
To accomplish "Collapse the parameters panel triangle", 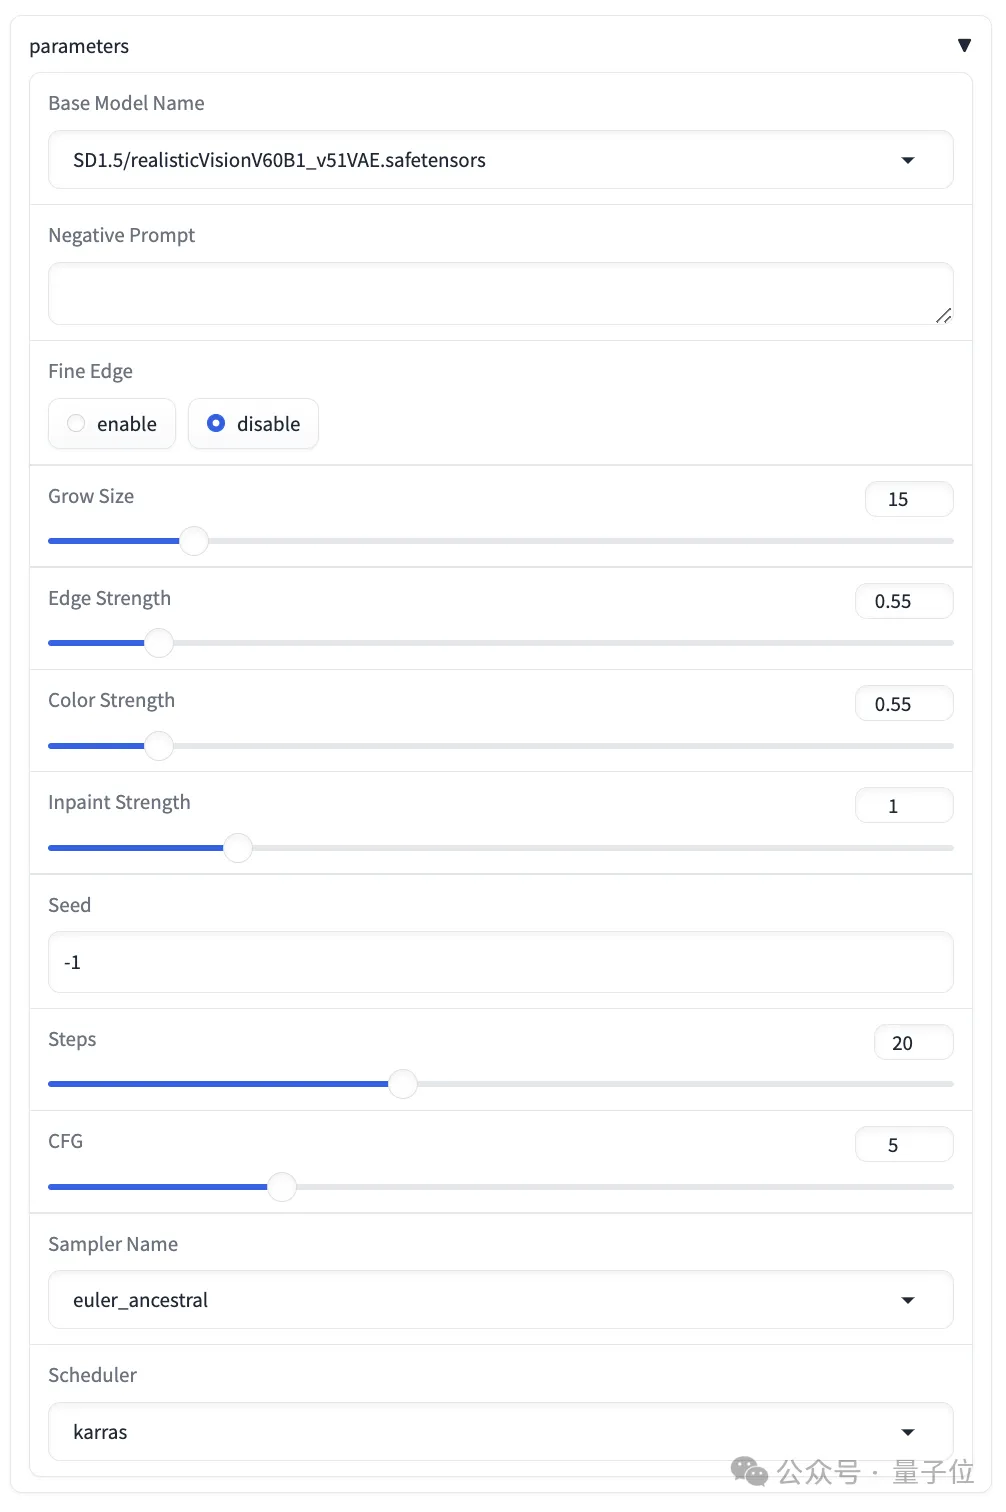I will (964, 45).
